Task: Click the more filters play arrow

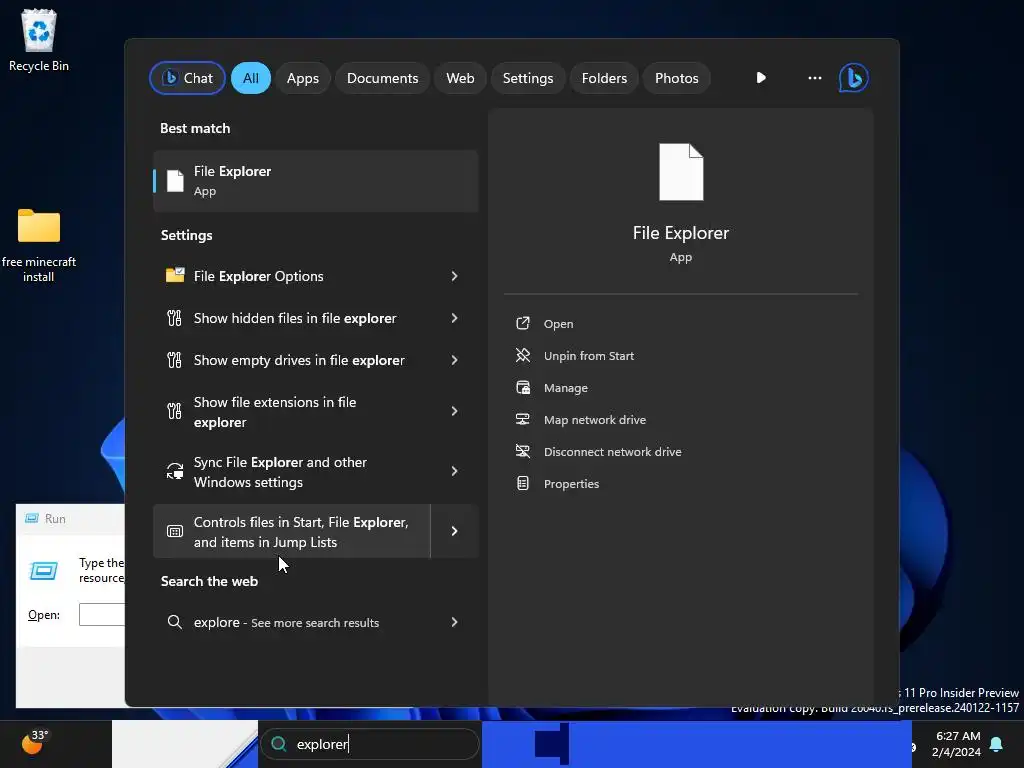Action: tap(761, 78)
